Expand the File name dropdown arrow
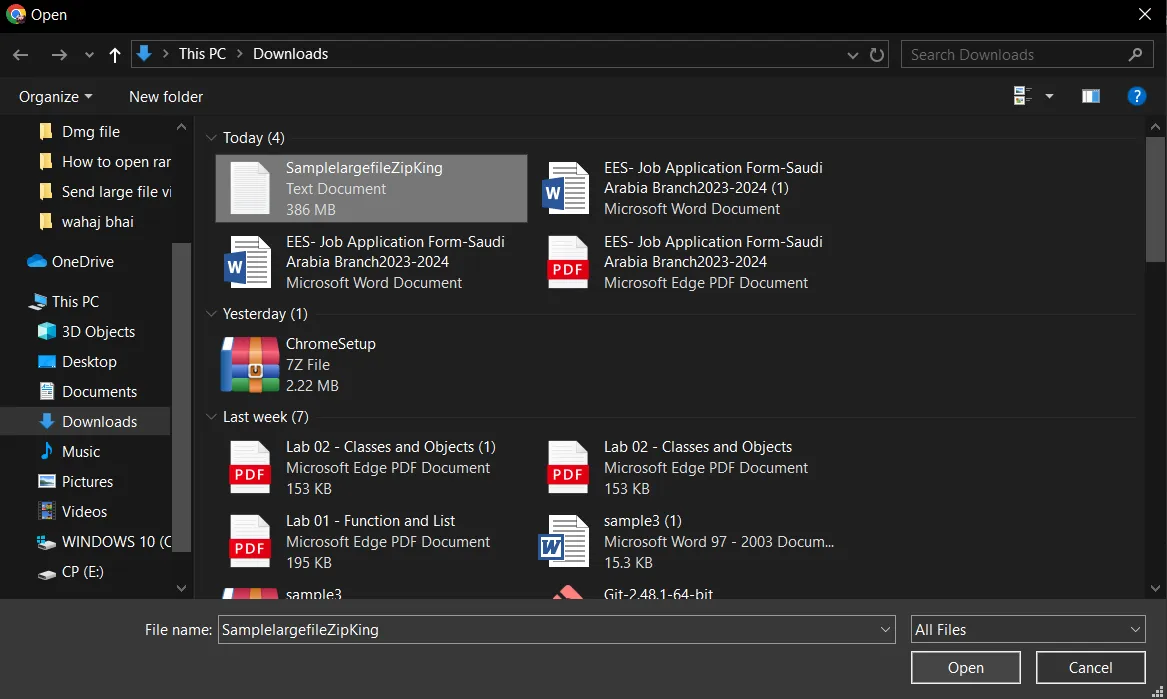Viewport: 1167px width, 699px height. pyautogui.click(x=885, y=630)
